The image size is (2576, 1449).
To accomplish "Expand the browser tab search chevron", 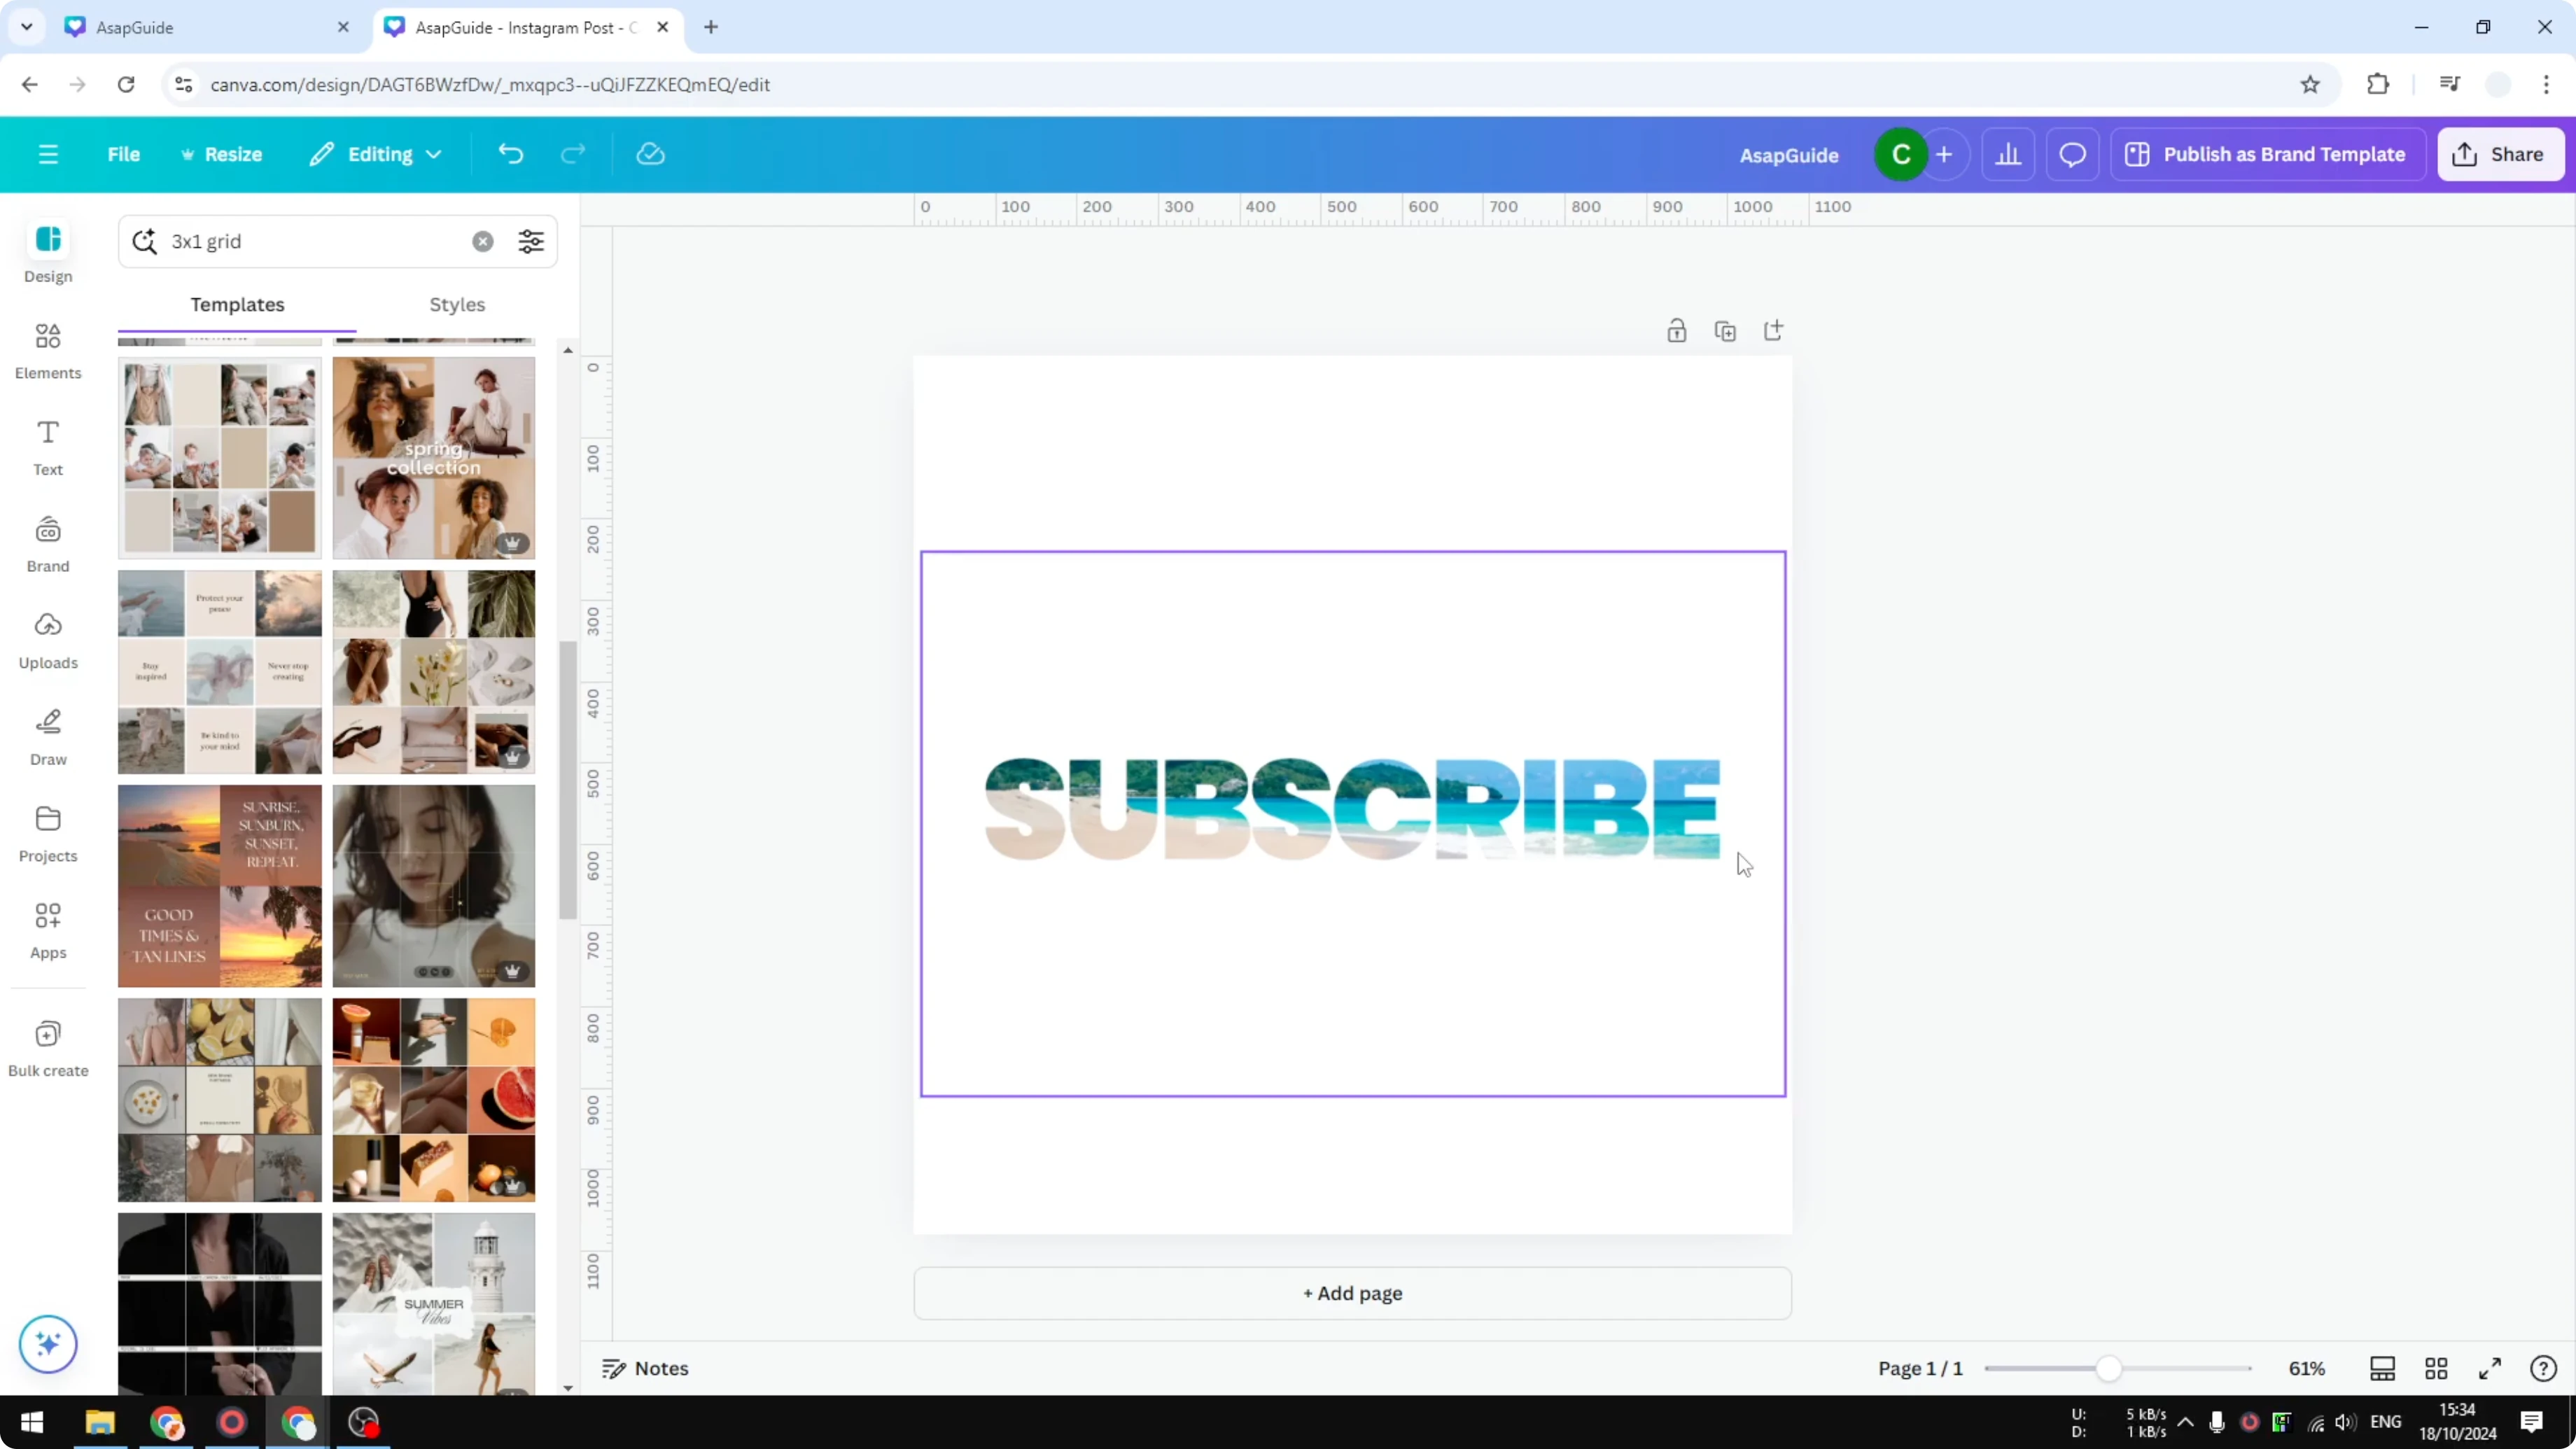I will click(x=26, y=27).
